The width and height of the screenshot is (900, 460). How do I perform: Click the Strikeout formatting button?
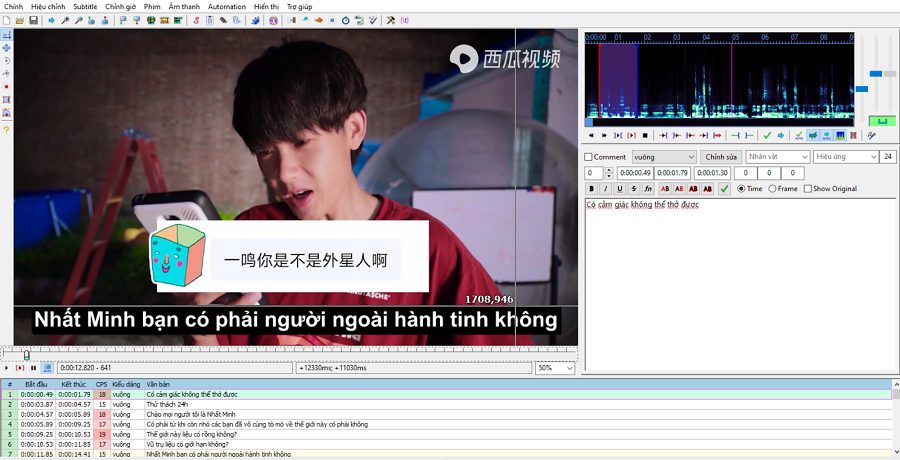pyautogui.click(x=633, y=188)
